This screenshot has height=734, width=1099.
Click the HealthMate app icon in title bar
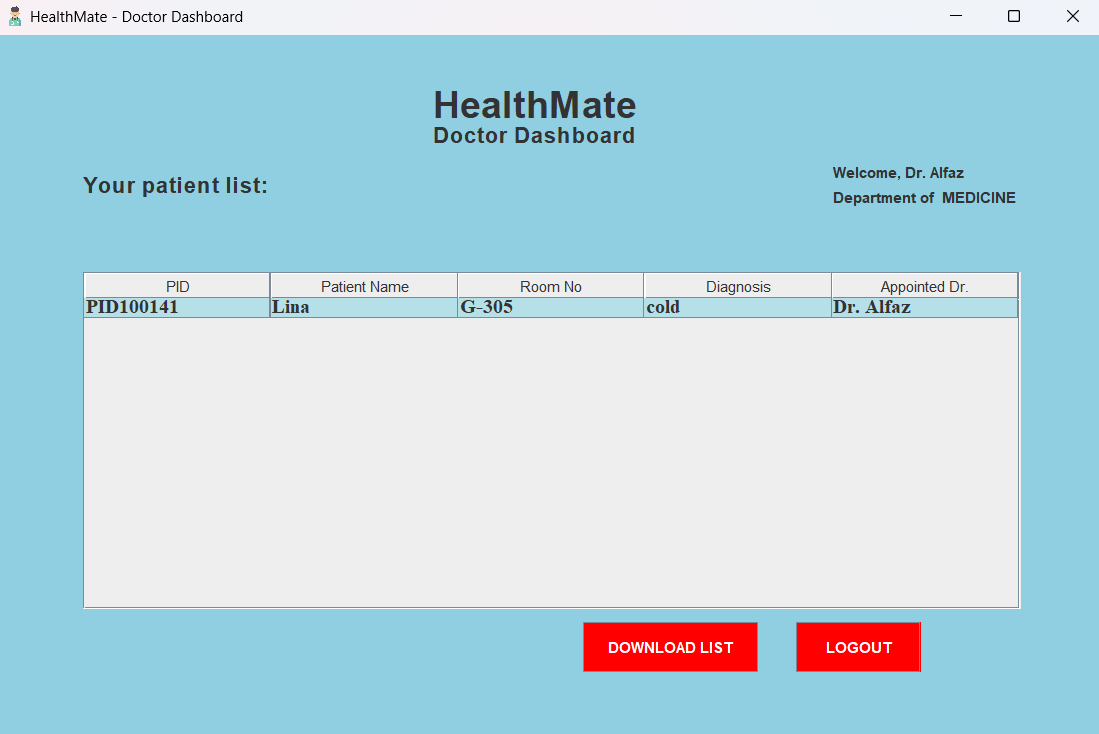coord(15,16)
